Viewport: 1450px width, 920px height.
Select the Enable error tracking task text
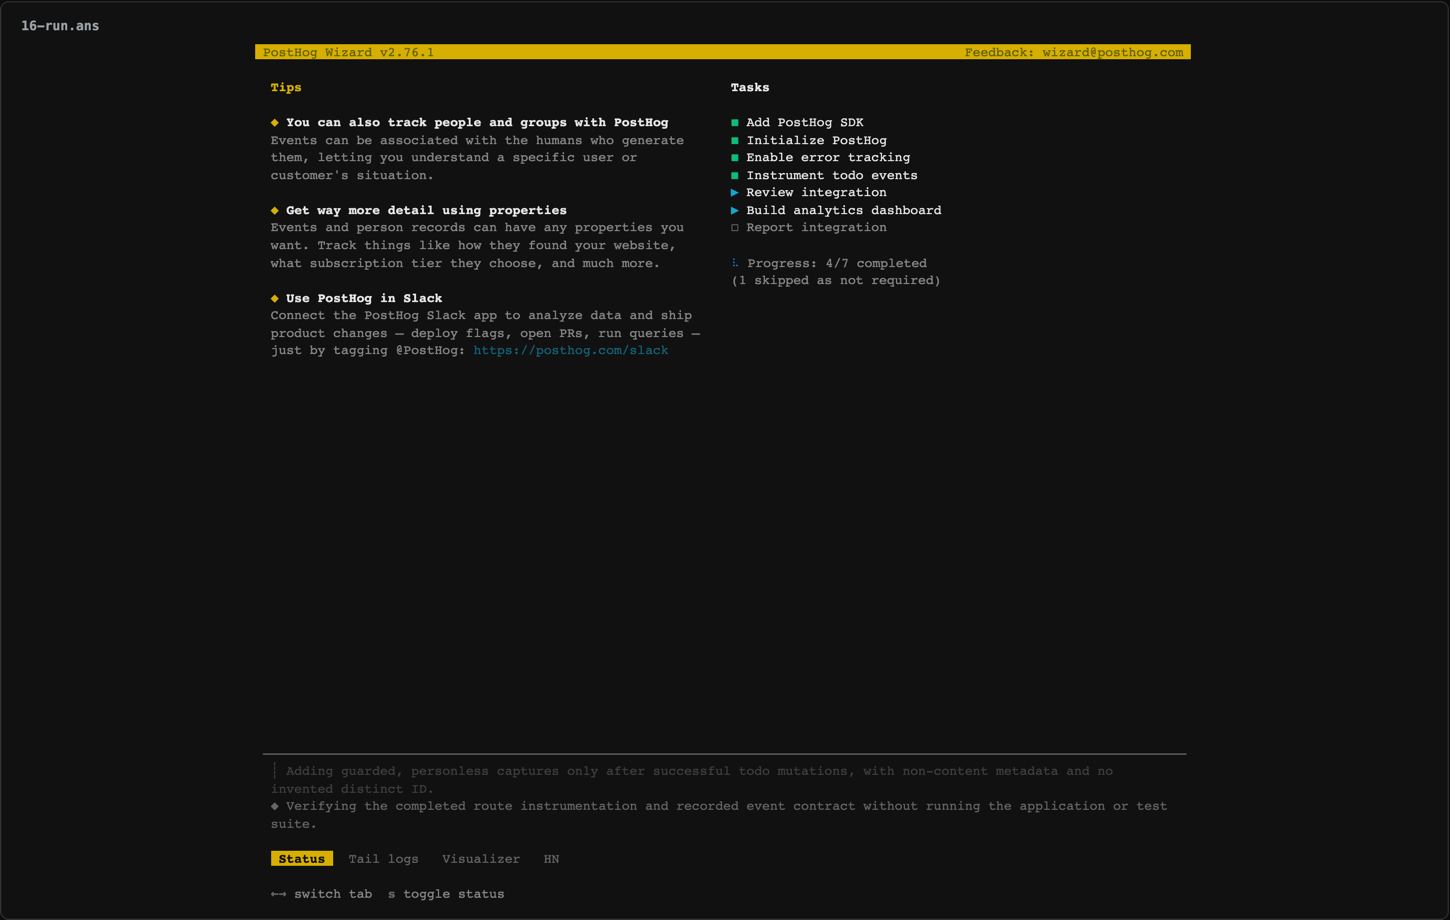pyautogui.click(x=828, y=158)
